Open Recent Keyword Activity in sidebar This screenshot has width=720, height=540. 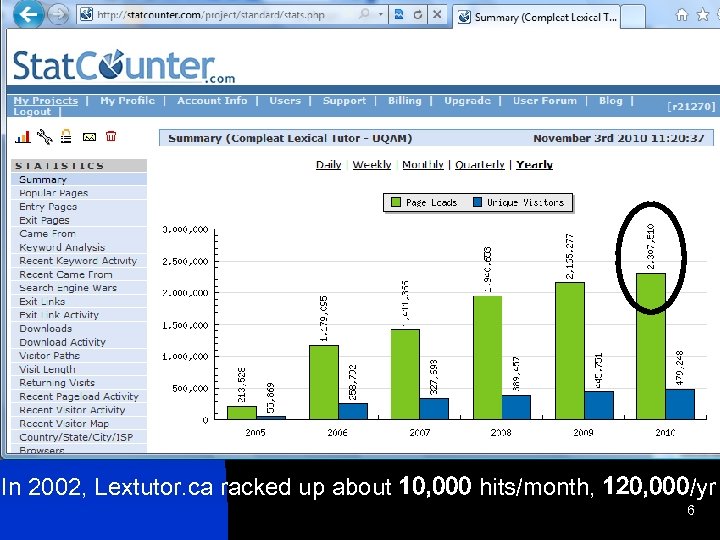(79, 261)
